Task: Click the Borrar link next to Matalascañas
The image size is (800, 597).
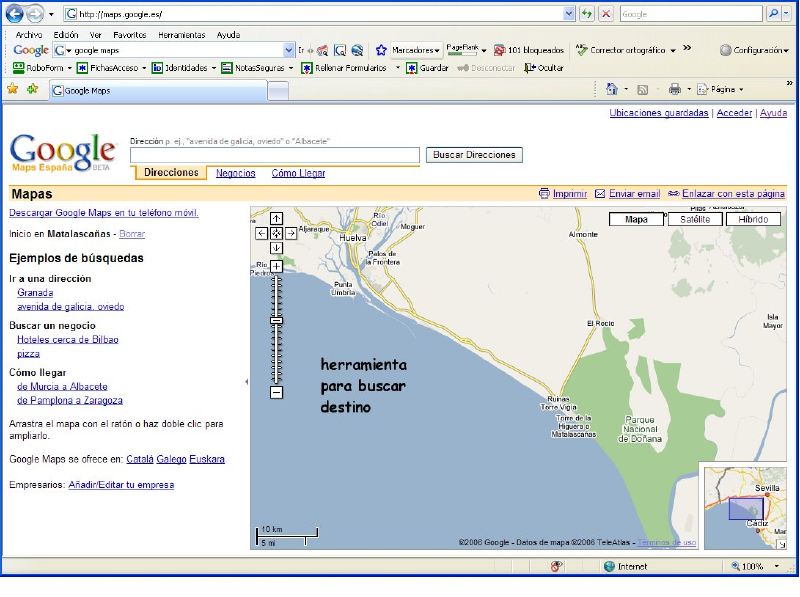Action: [x=132, y=234]
